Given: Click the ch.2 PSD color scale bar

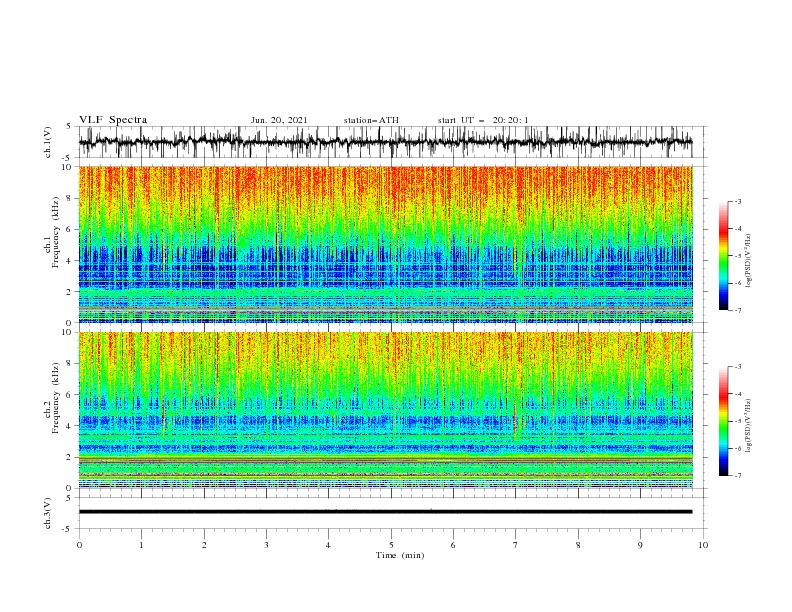Looking at the screenshot, I should (x=723, y=421).
